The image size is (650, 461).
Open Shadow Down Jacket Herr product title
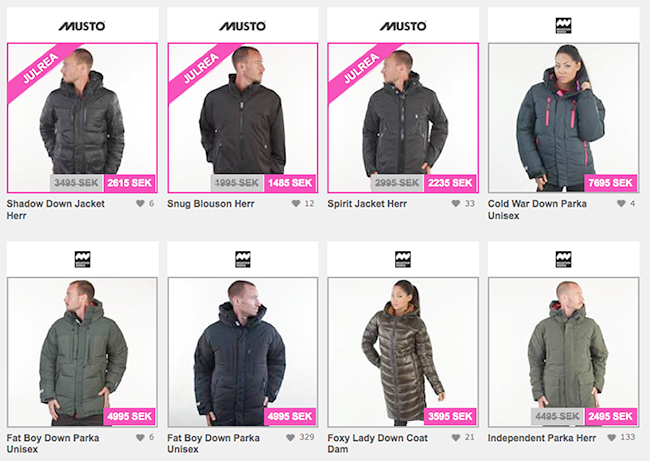coord(56,209)
